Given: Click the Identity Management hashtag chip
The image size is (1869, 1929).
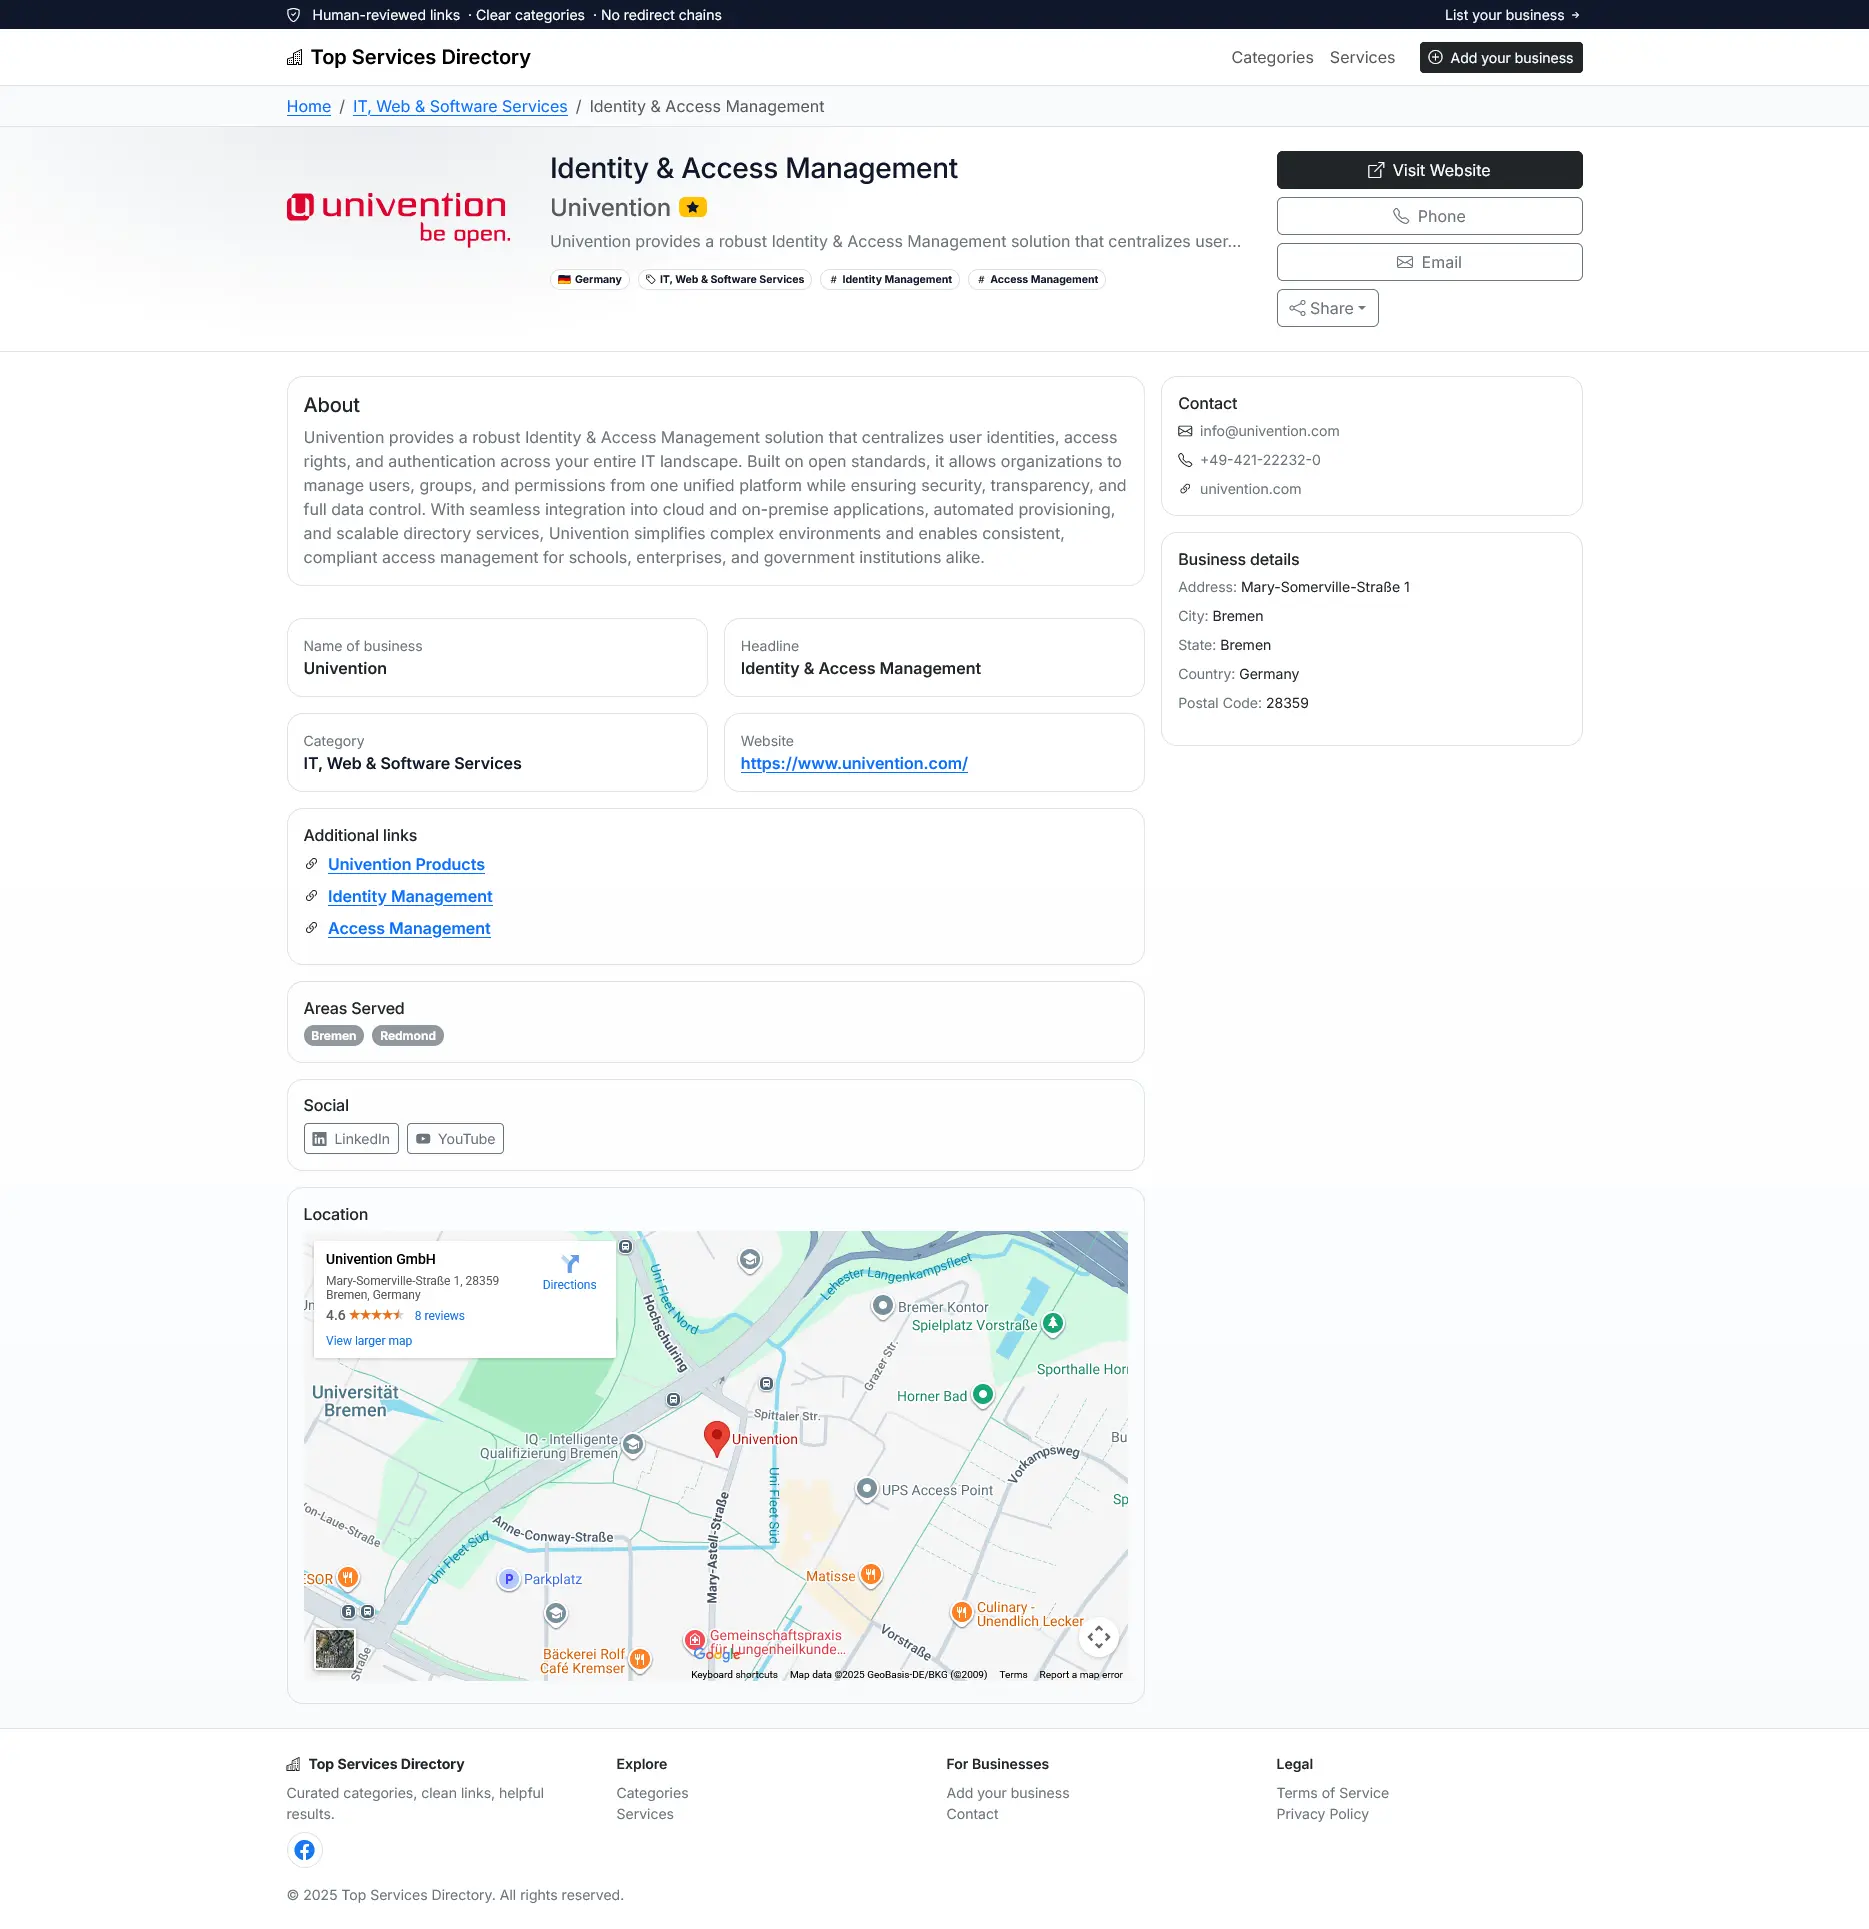Looking at the screenshot, I should click(x=890, y=280).
